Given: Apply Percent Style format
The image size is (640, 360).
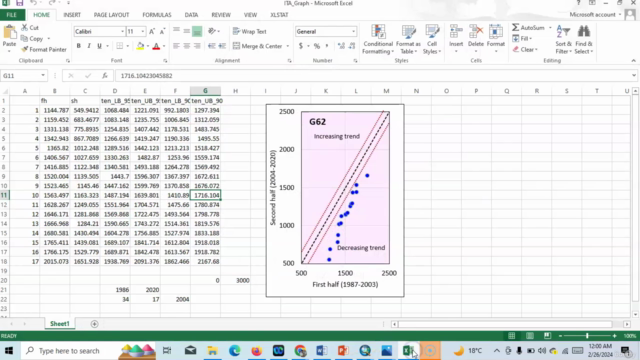Looking at the screenshot, I should [317, 46].
